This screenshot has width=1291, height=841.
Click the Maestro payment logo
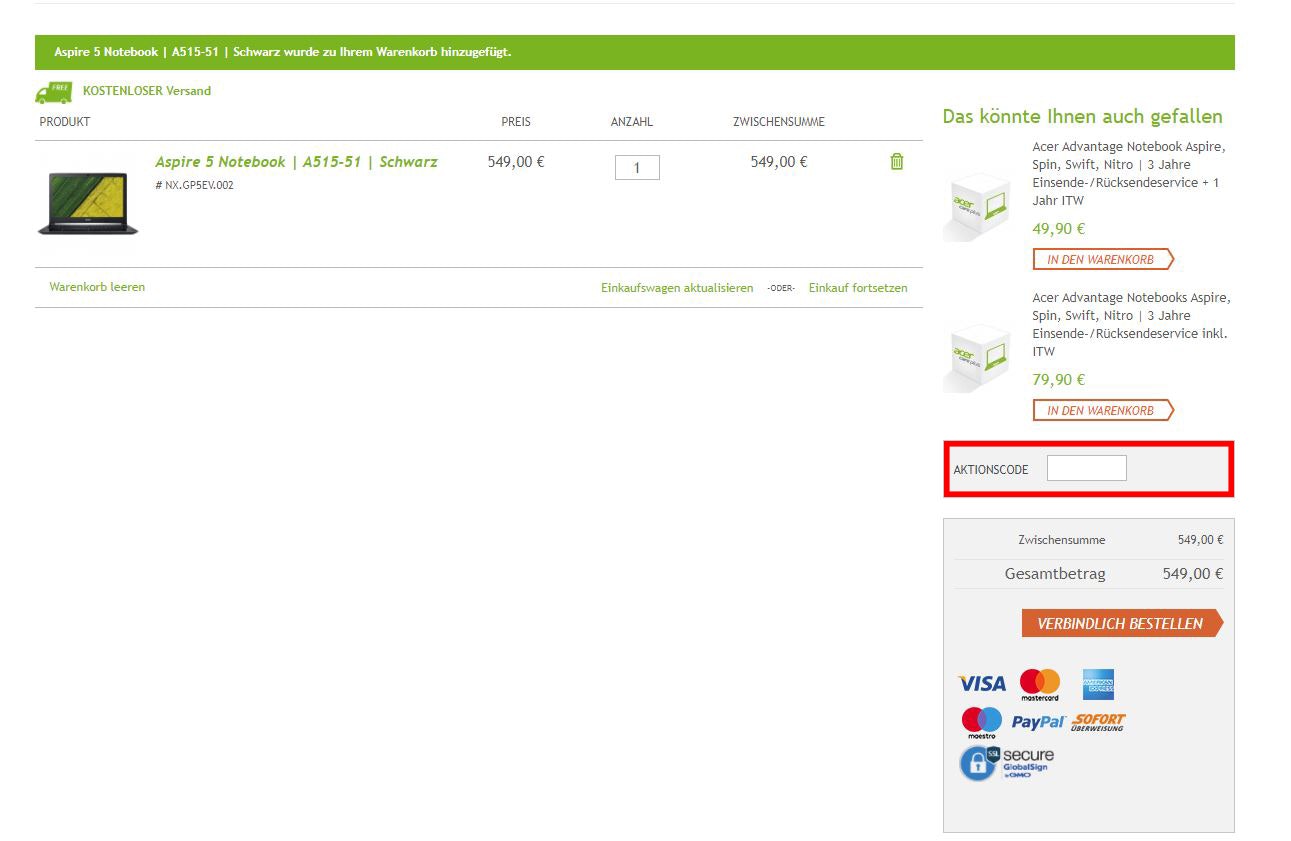pyautogui.click(x=982, y=722)
